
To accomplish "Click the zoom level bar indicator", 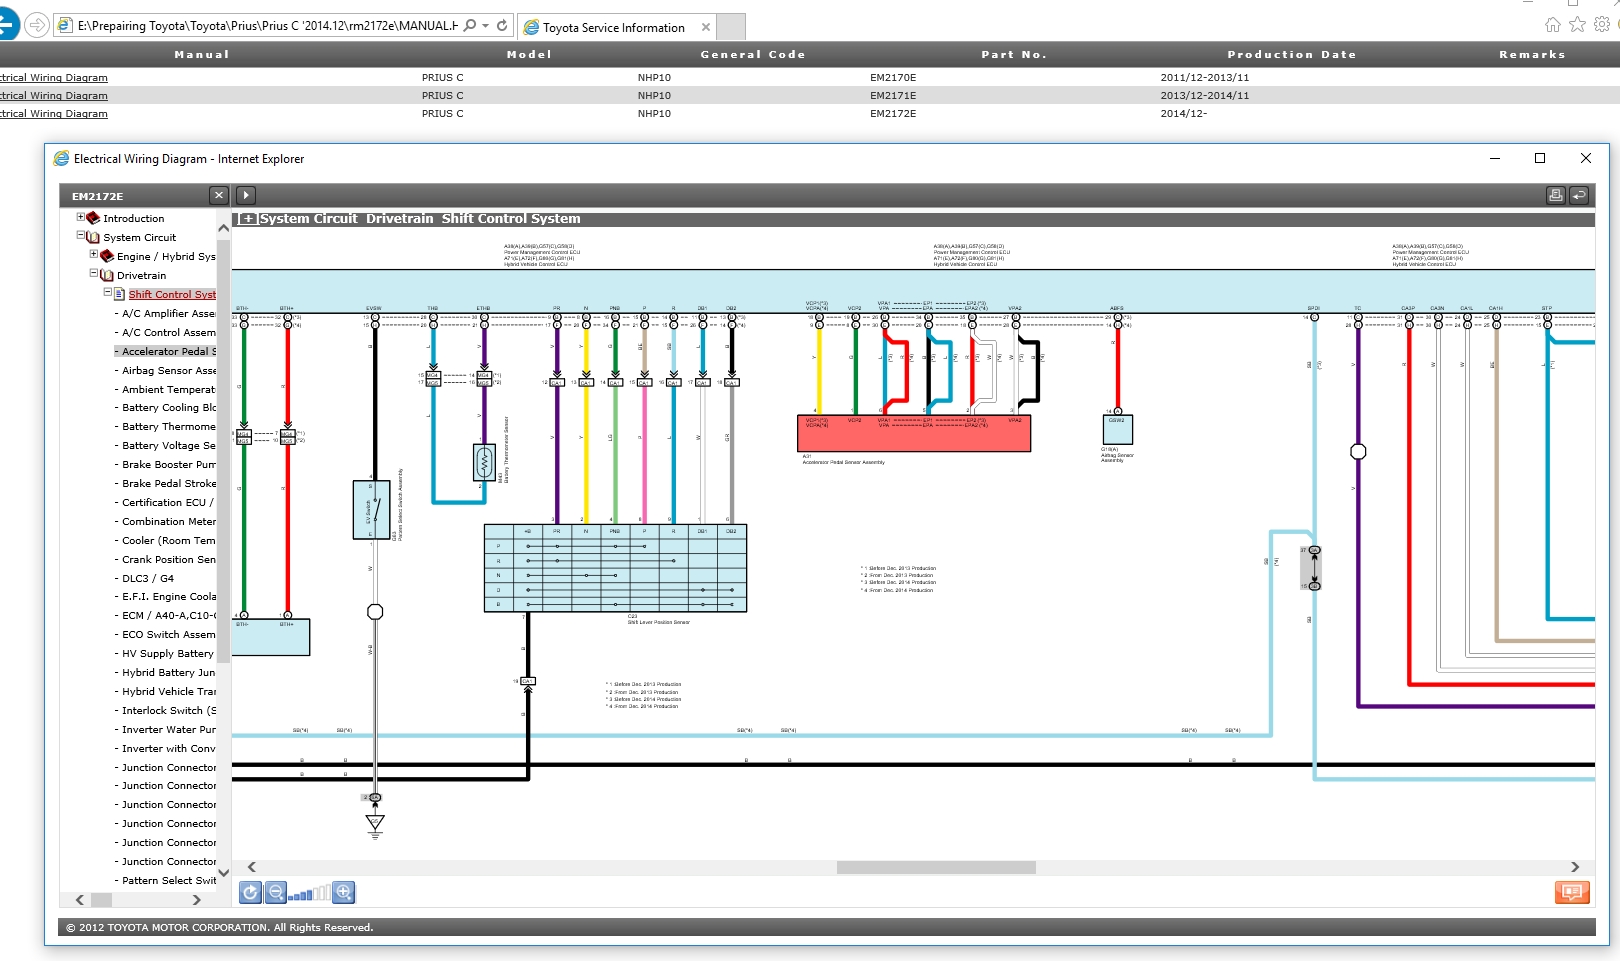I will point(309,893).
